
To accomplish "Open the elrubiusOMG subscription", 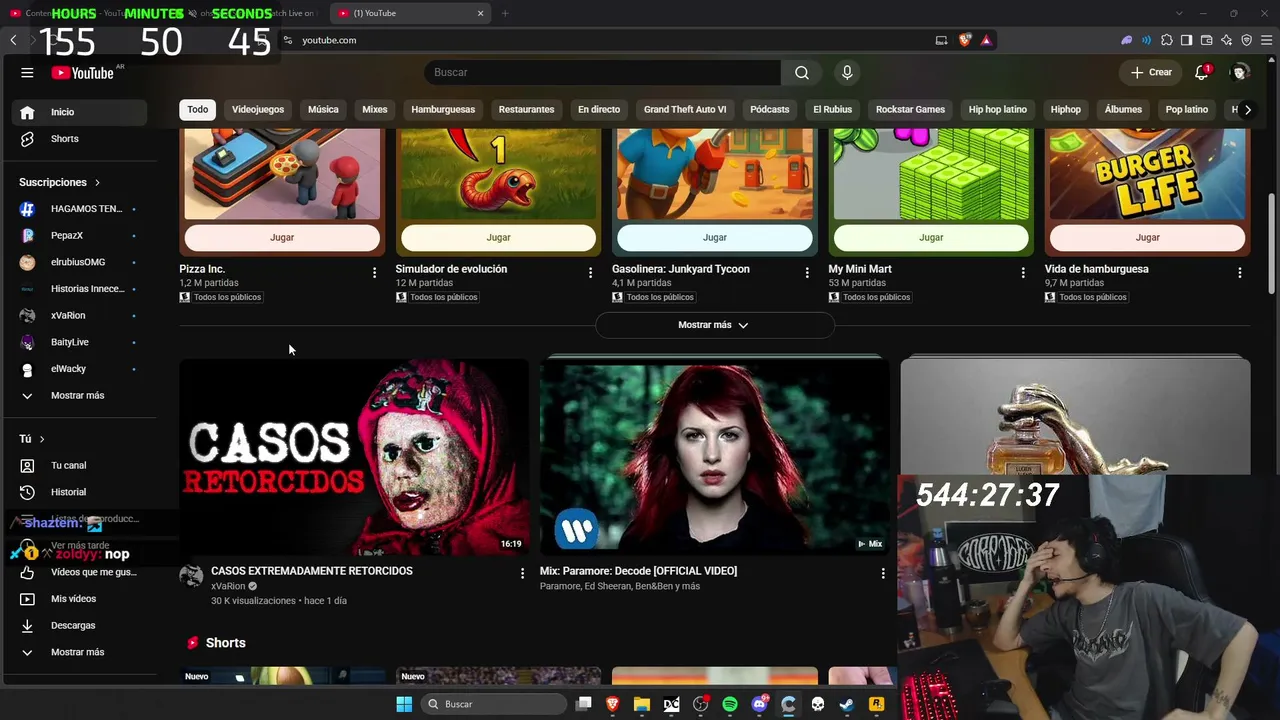I will coord(78,262).
